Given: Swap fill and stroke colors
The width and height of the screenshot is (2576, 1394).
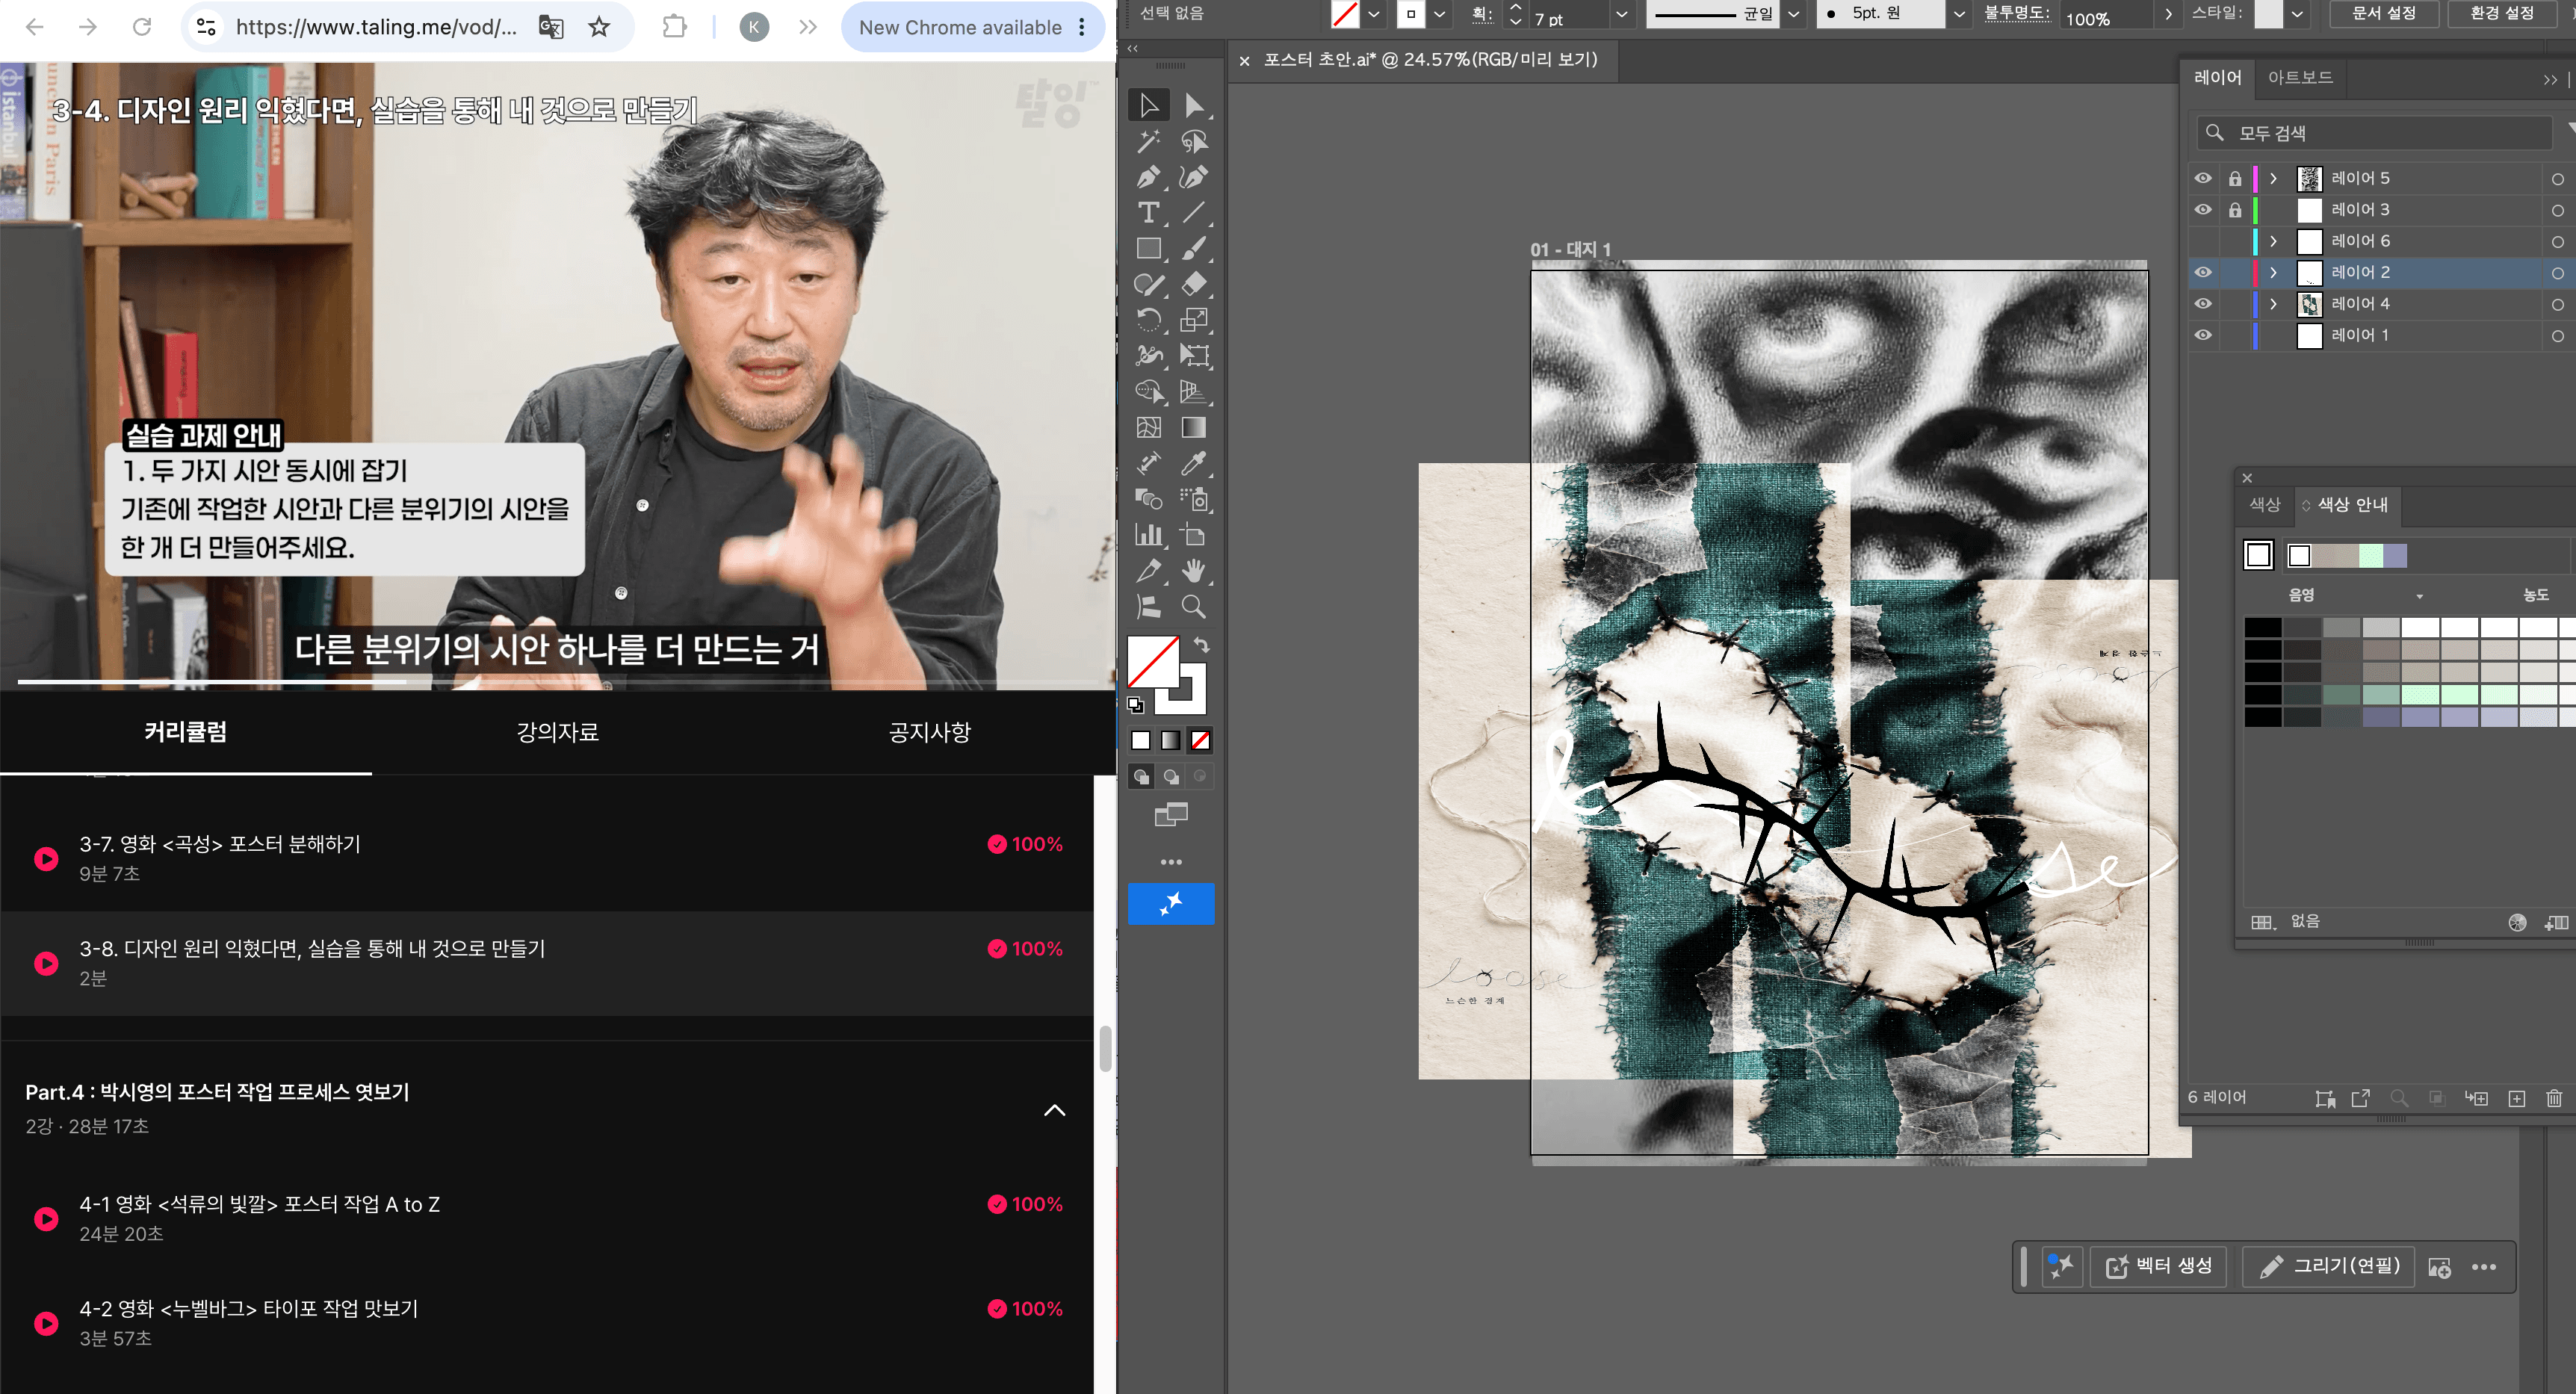Looking at the screenshot, I should 1201,646.
